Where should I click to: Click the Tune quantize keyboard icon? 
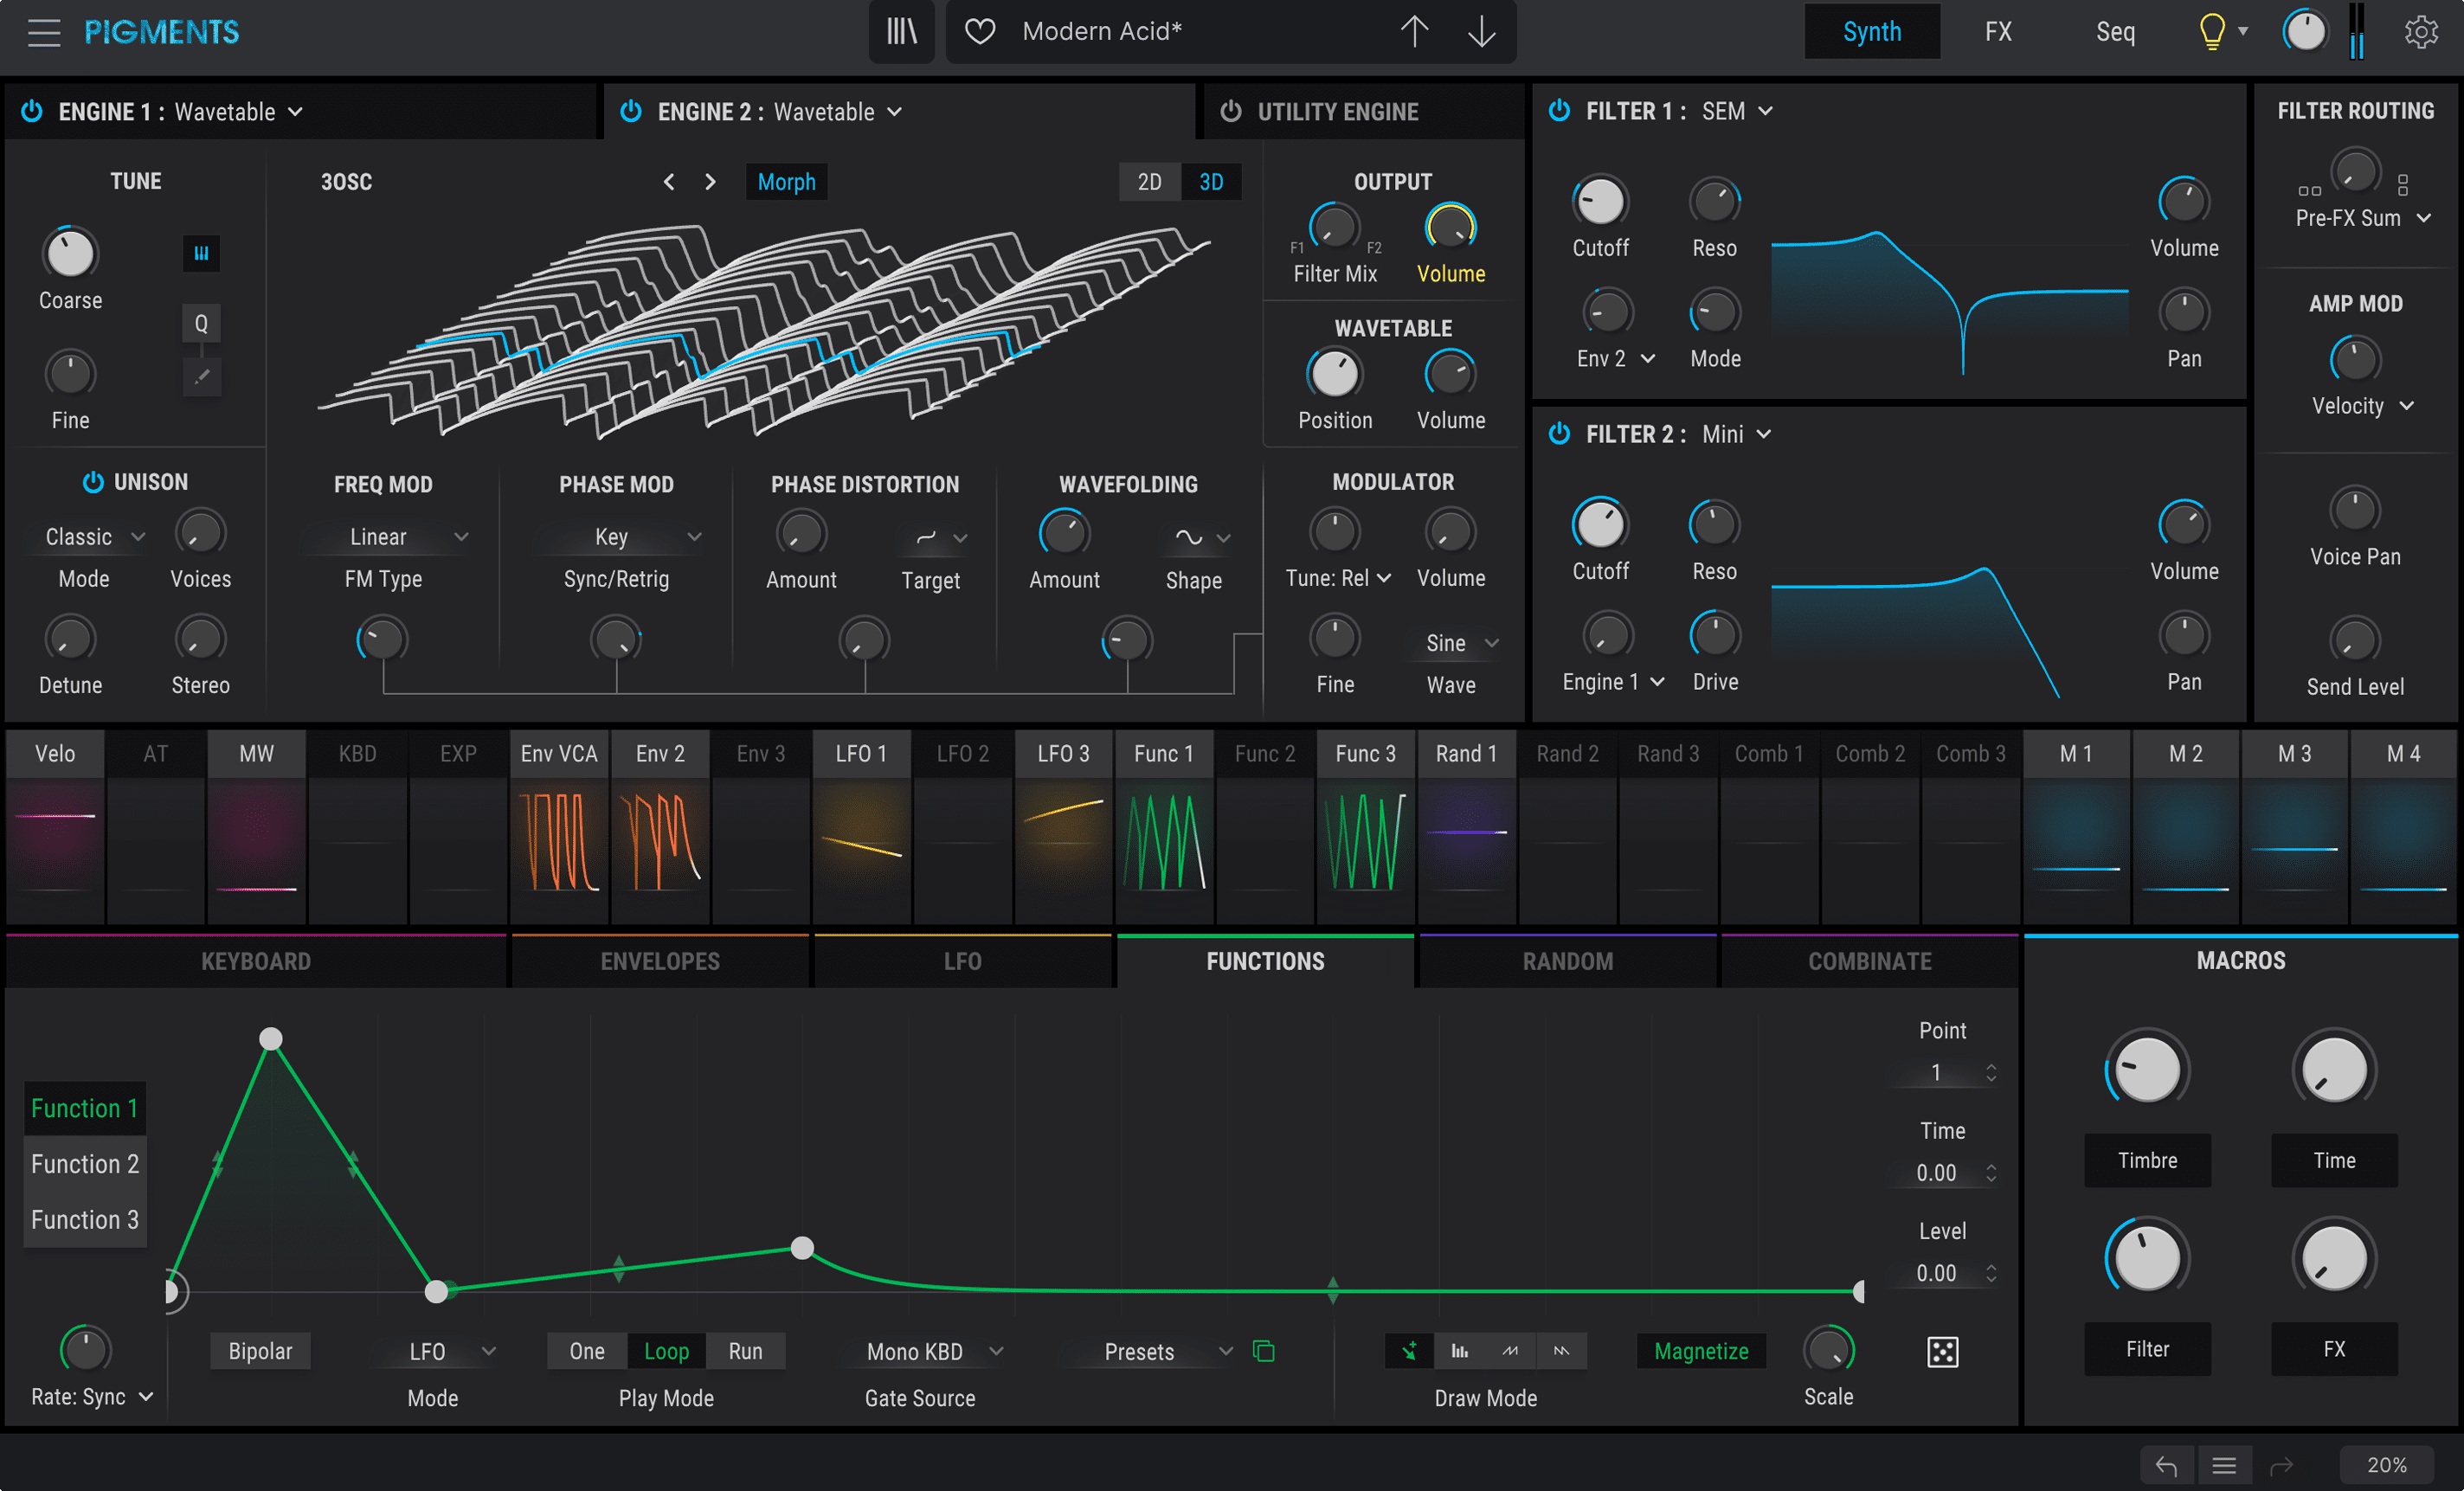(x=201, y=253)
